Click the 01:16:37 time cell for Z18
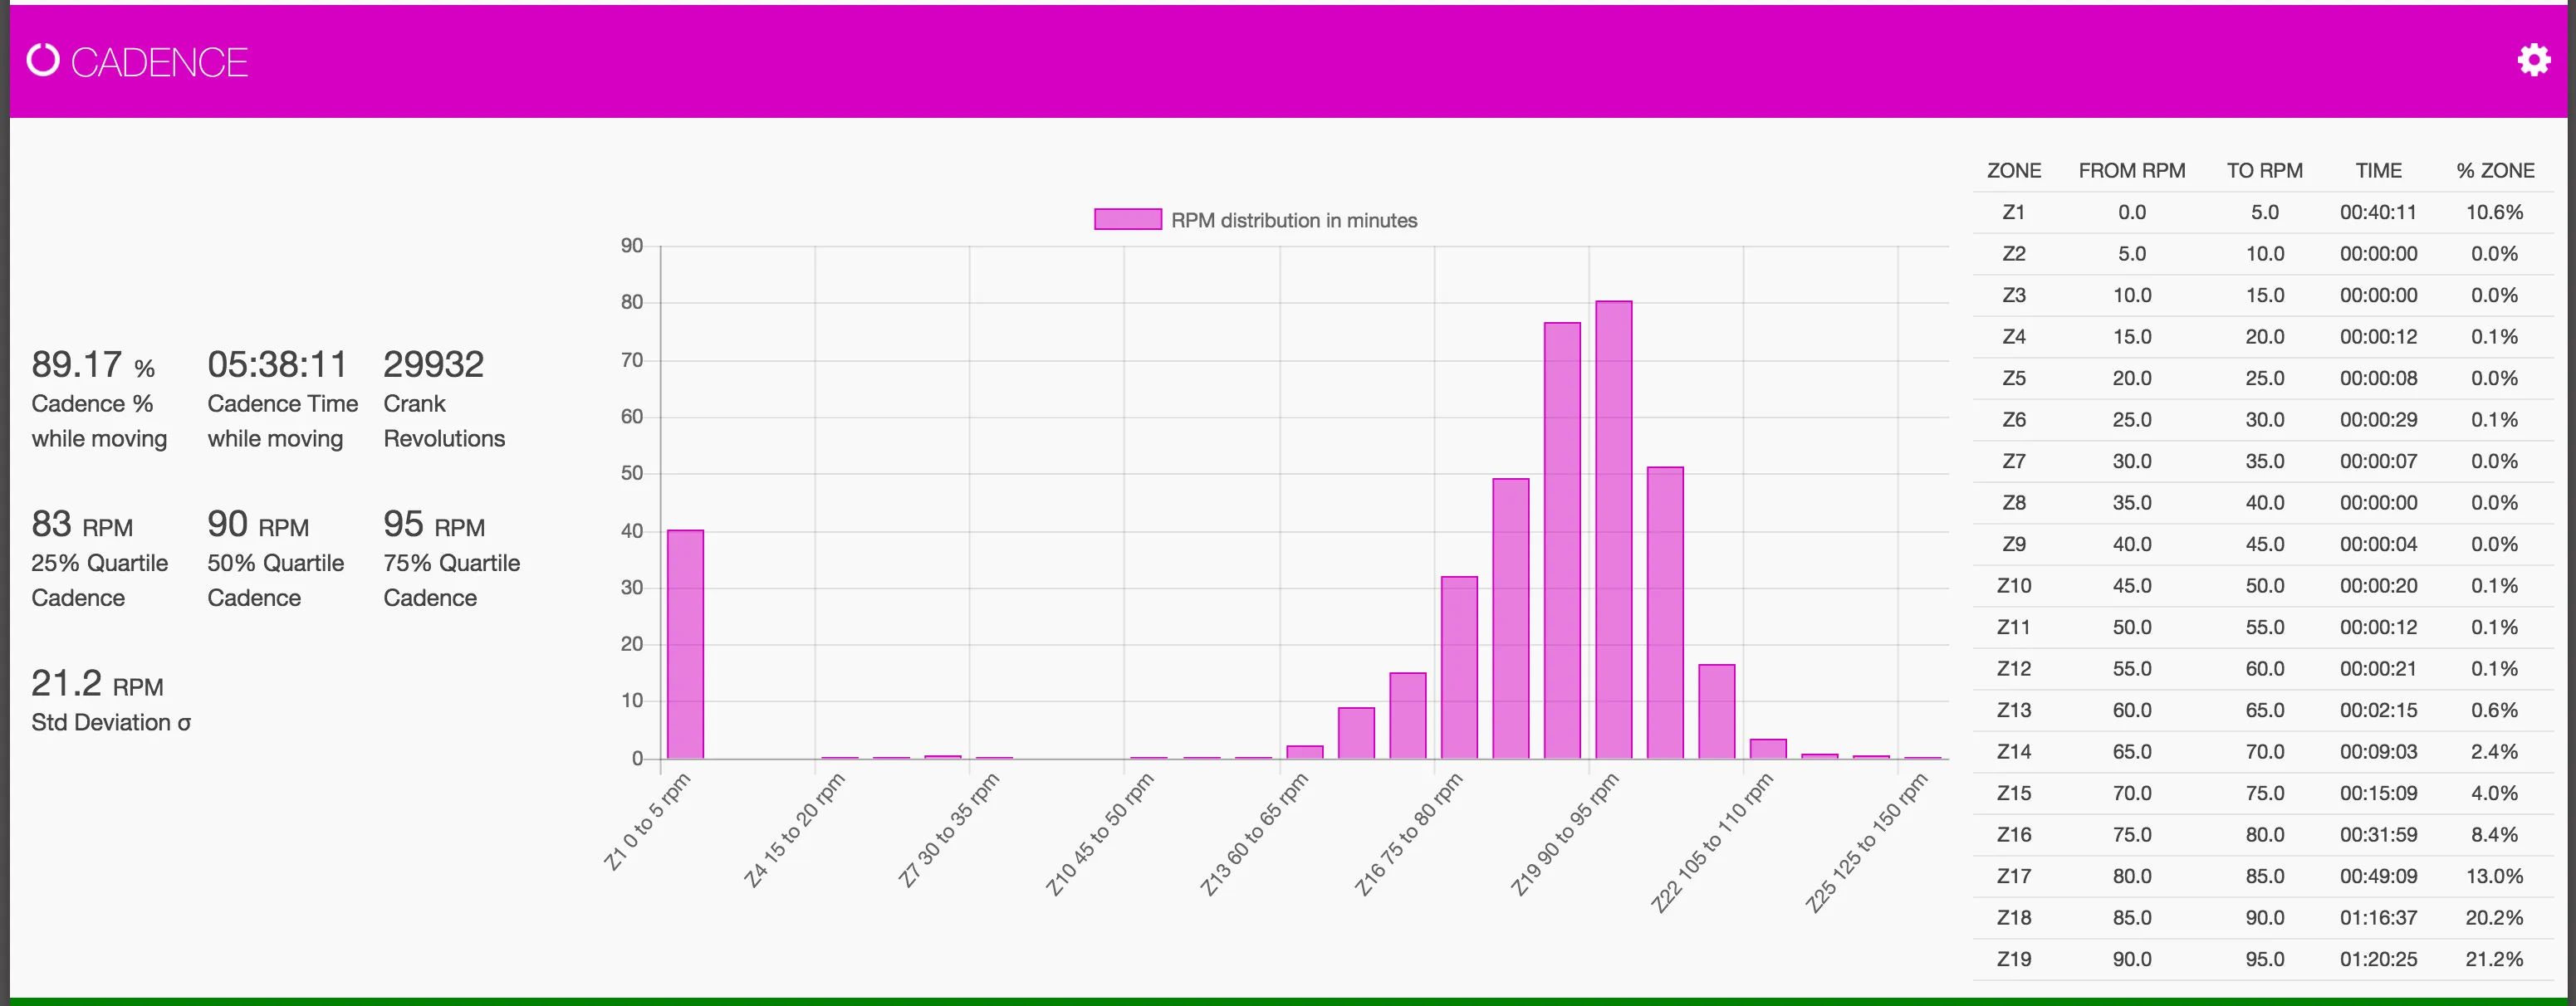The image size is (2576, 1006). pyautogui.click(x=2378, y=917)
